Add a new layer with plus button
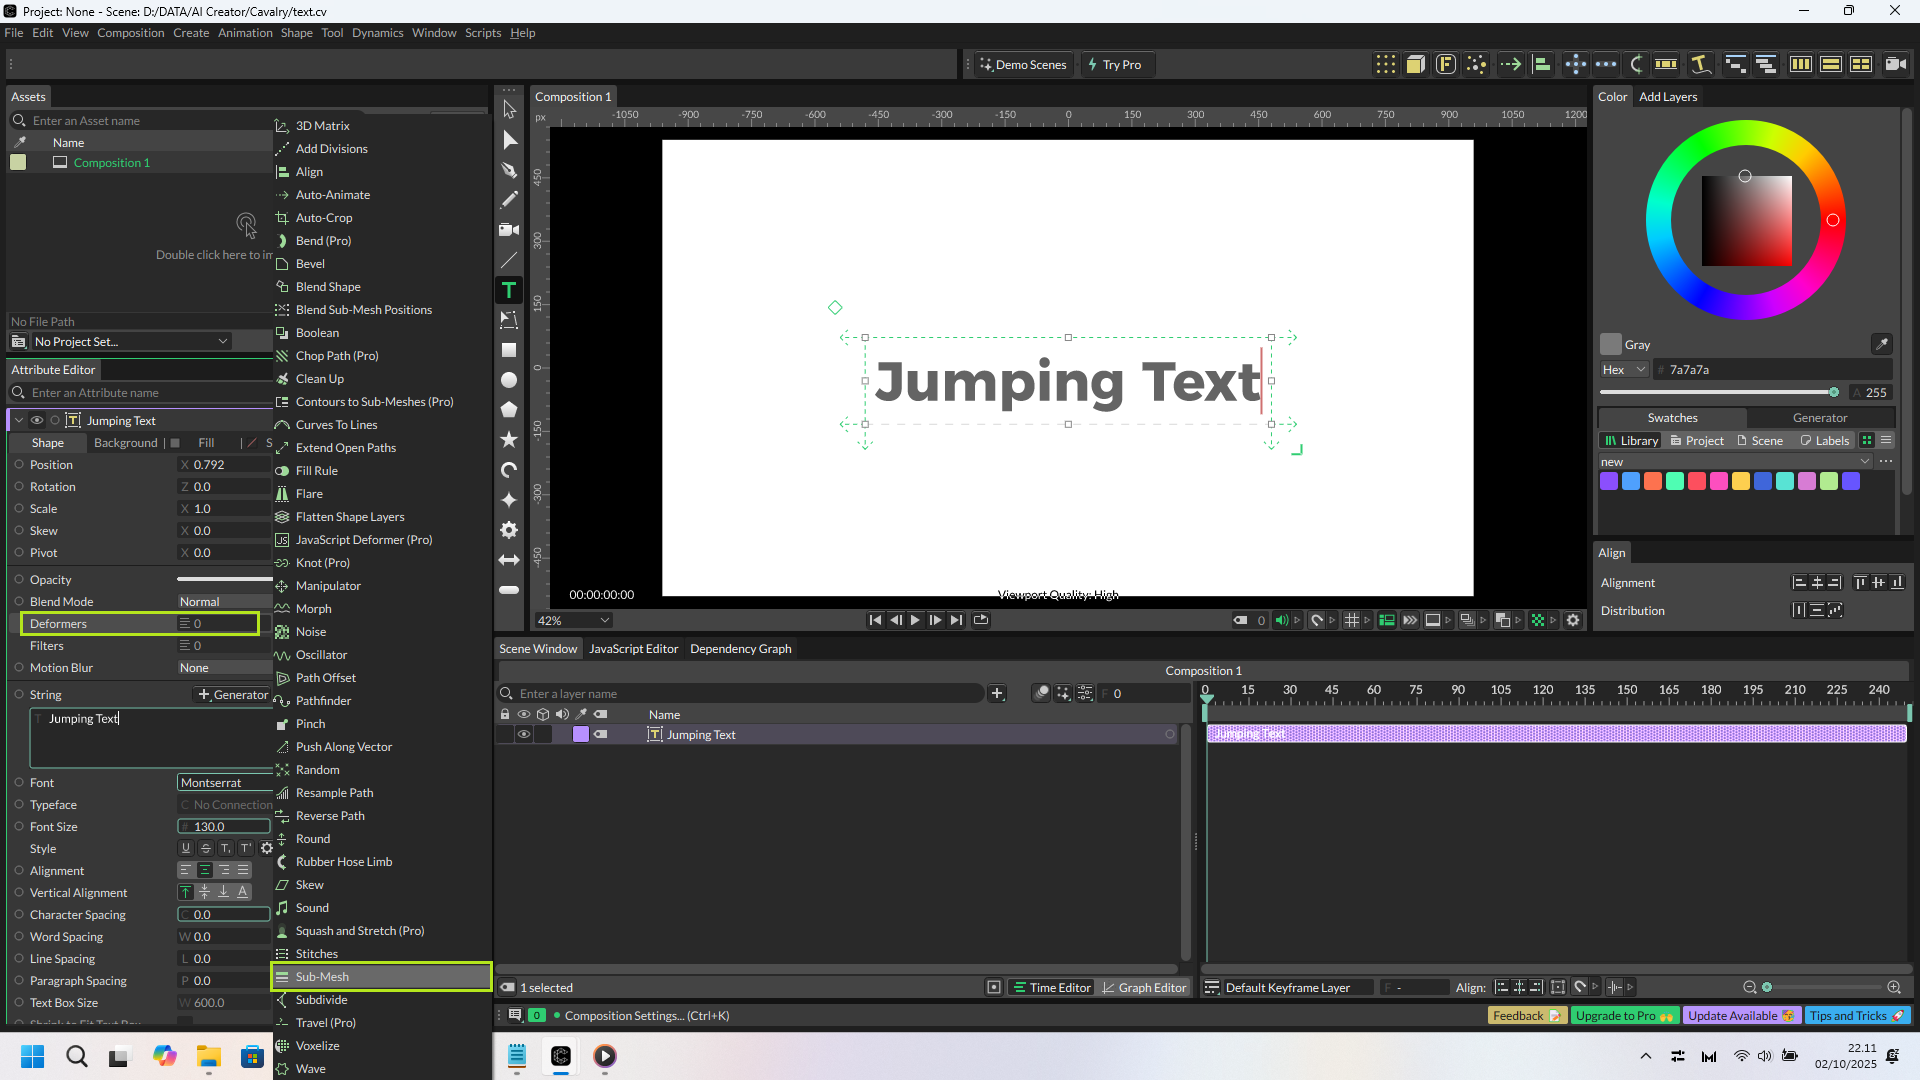This screenshot has width=1920, height=1080. click(x=997, y=693)
